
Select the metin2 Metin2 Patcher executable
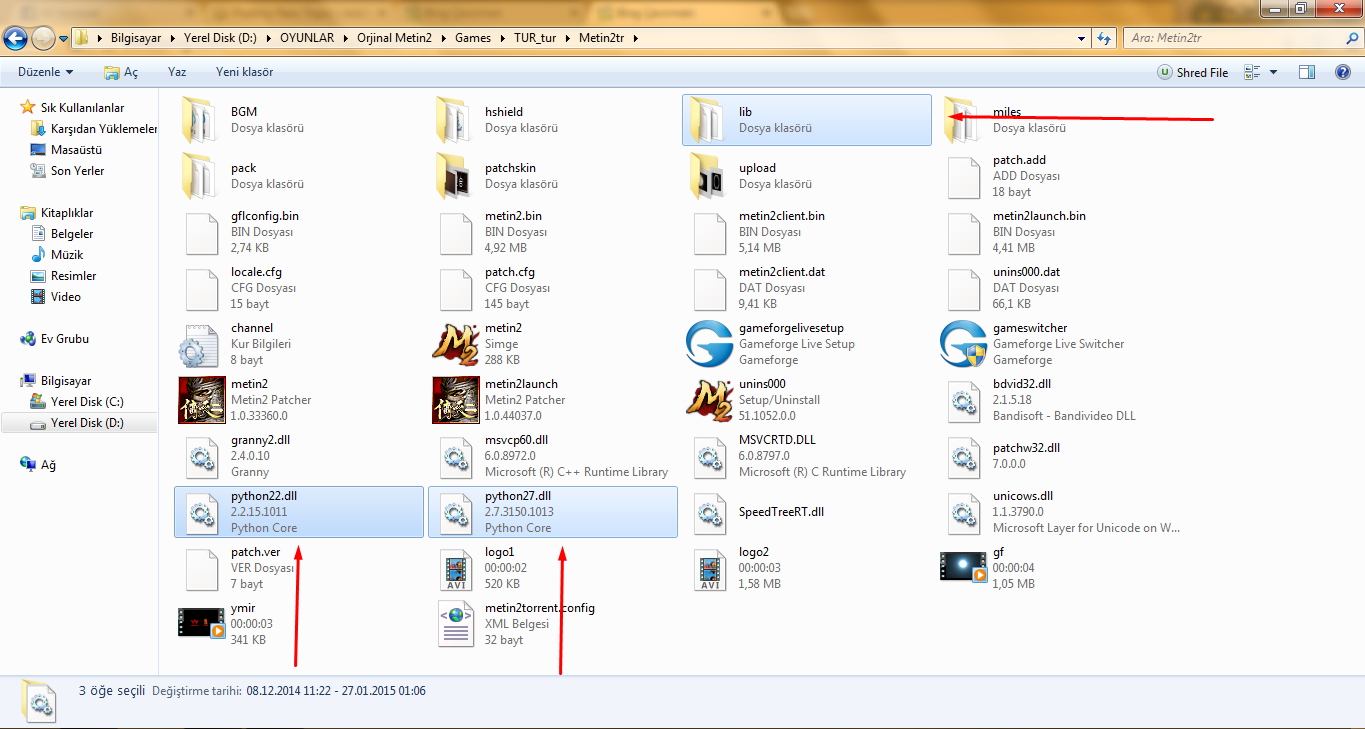click(202, 400)
